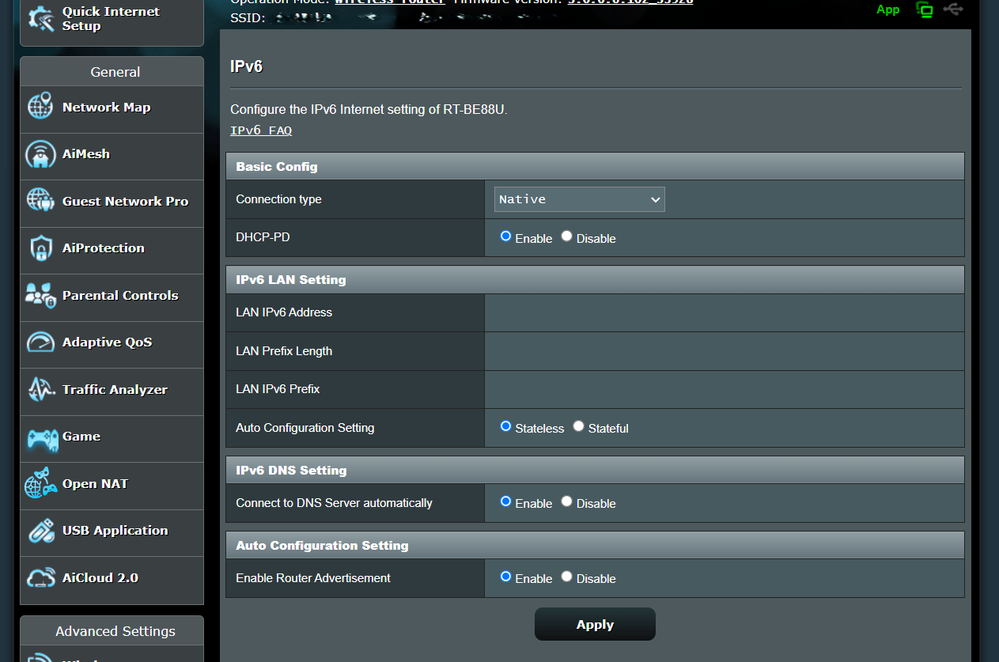Screen dimensions: 999x662
Task: Click the Adaptive QoS gauge icon
Action: tap(40, 342)
